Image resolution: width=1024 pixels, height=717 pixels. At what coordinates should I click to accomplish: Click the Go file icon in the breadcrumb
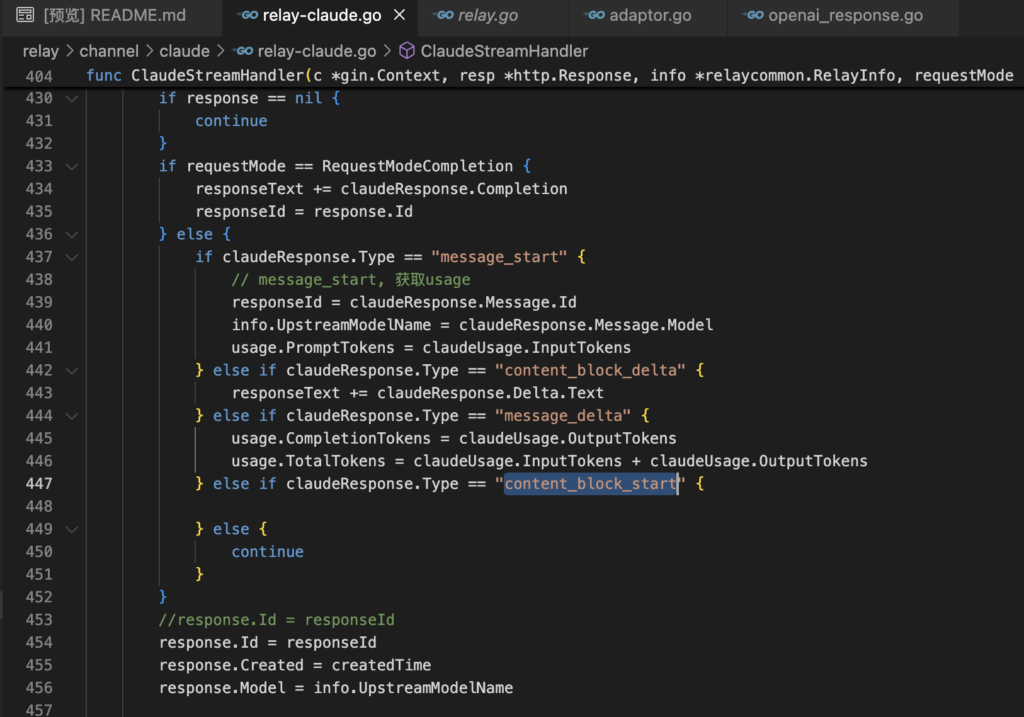[243, 51]
